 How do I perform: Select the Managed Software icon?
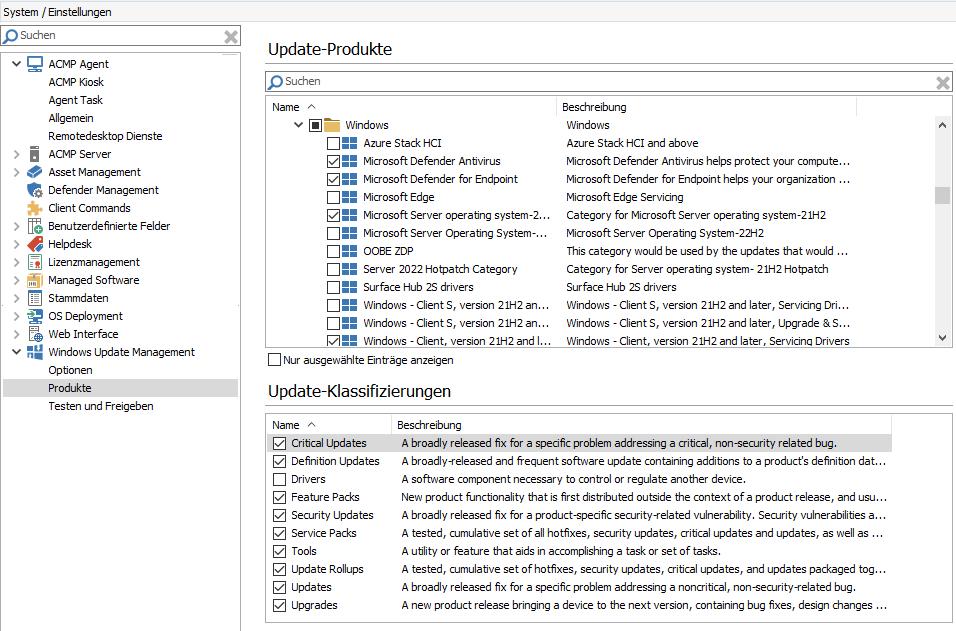(33, 280)
